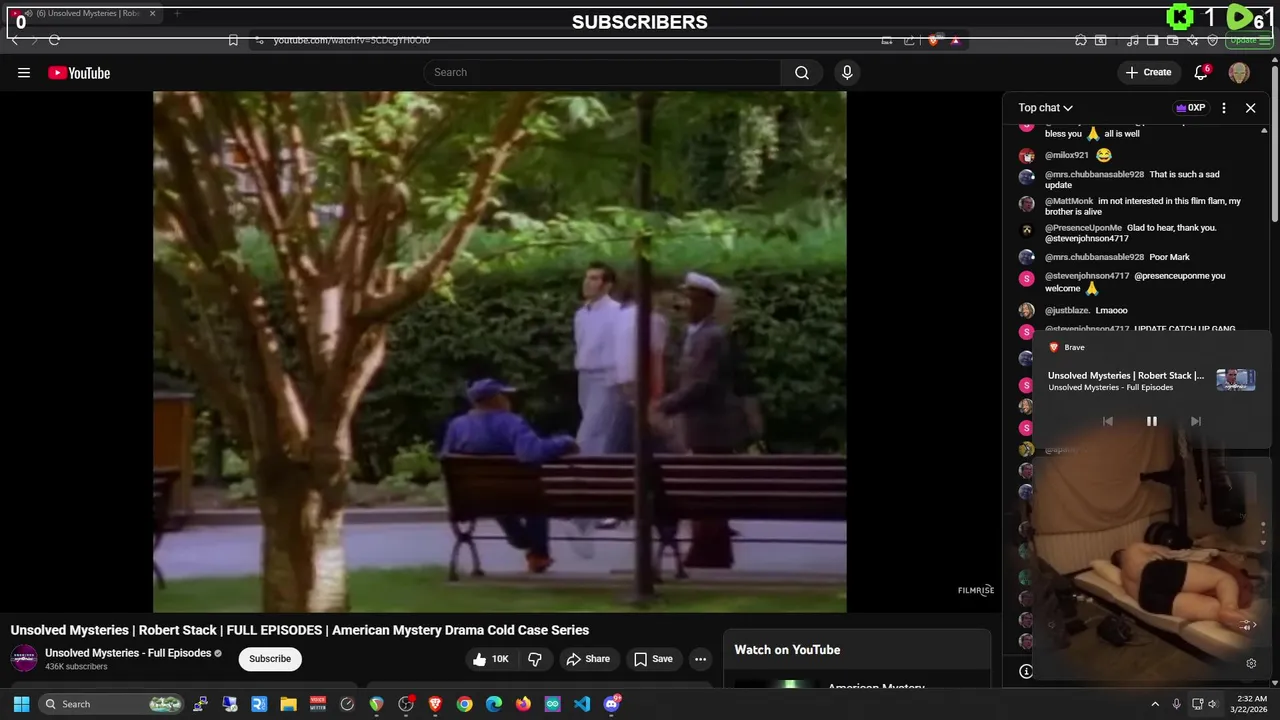Expand the Top chat dropdown
The image size is (1280, 720).
coord(1046,108)
